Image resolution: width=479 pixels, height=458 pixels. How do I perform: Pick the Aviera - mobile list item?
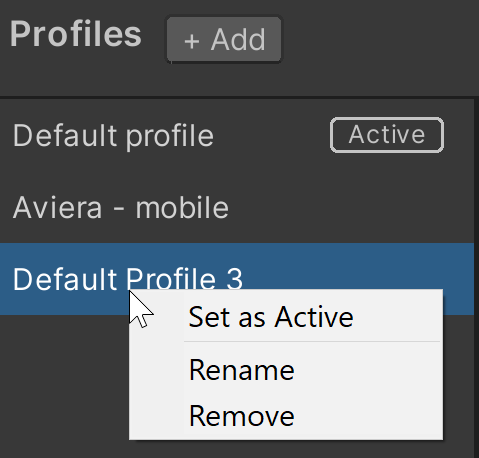click(237, 207)
